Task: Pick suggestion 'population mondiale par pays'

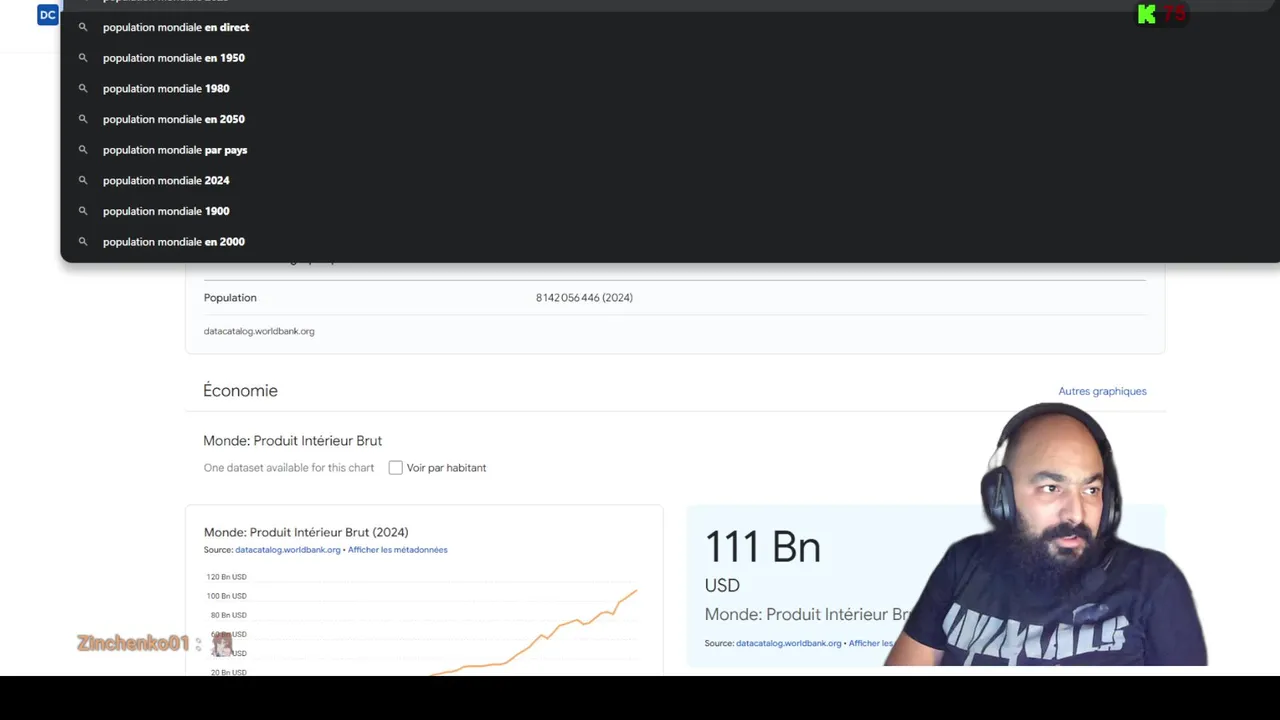Action: point(670,150)
